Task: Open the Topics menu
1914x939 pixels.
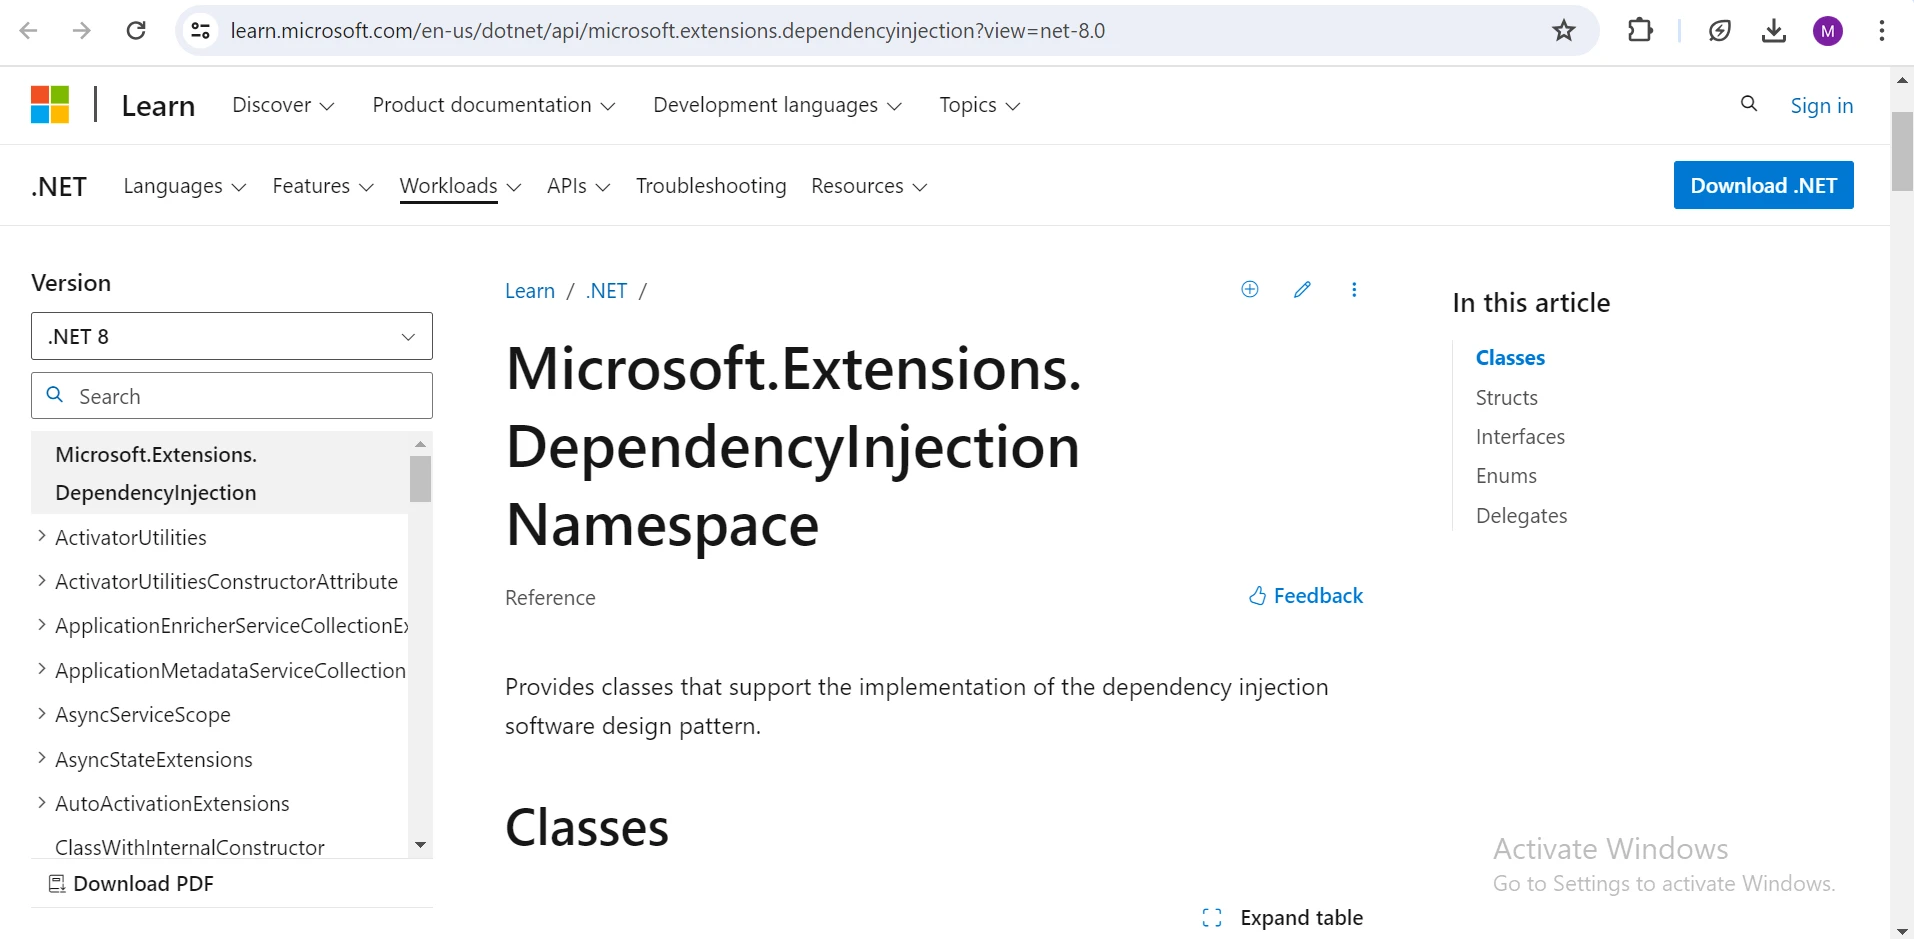Action: 979,105
